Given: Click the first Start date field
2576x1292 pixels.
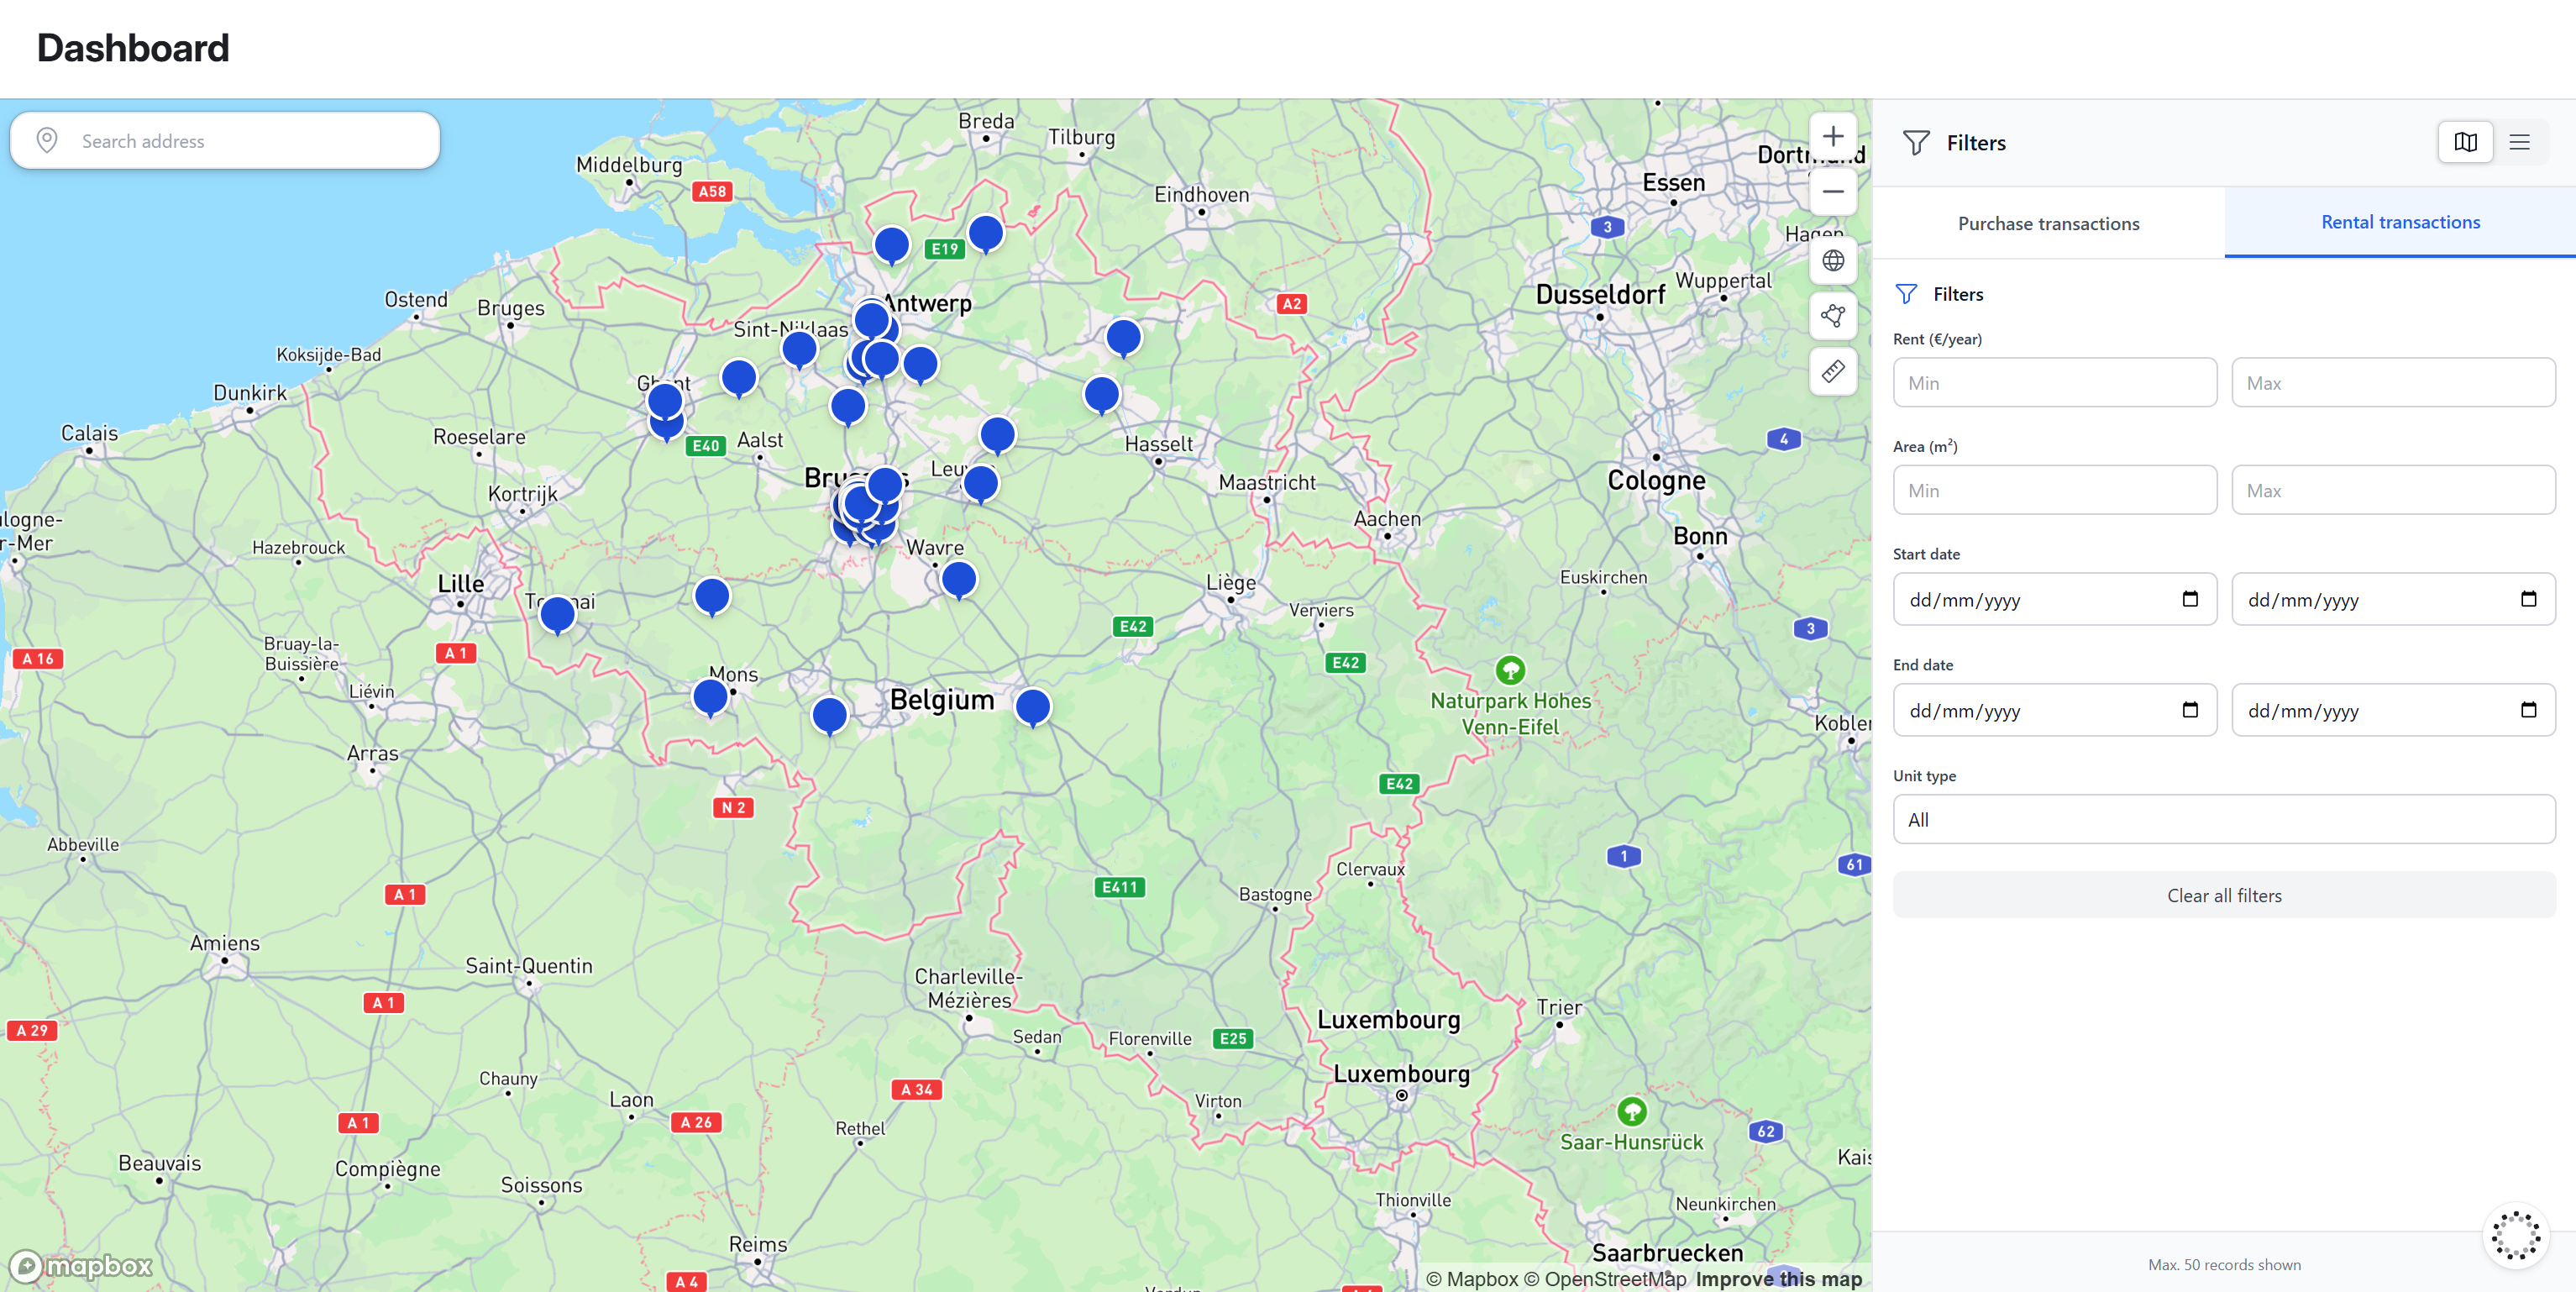Looking at the screenshot, I should [x=2055, y=599].
